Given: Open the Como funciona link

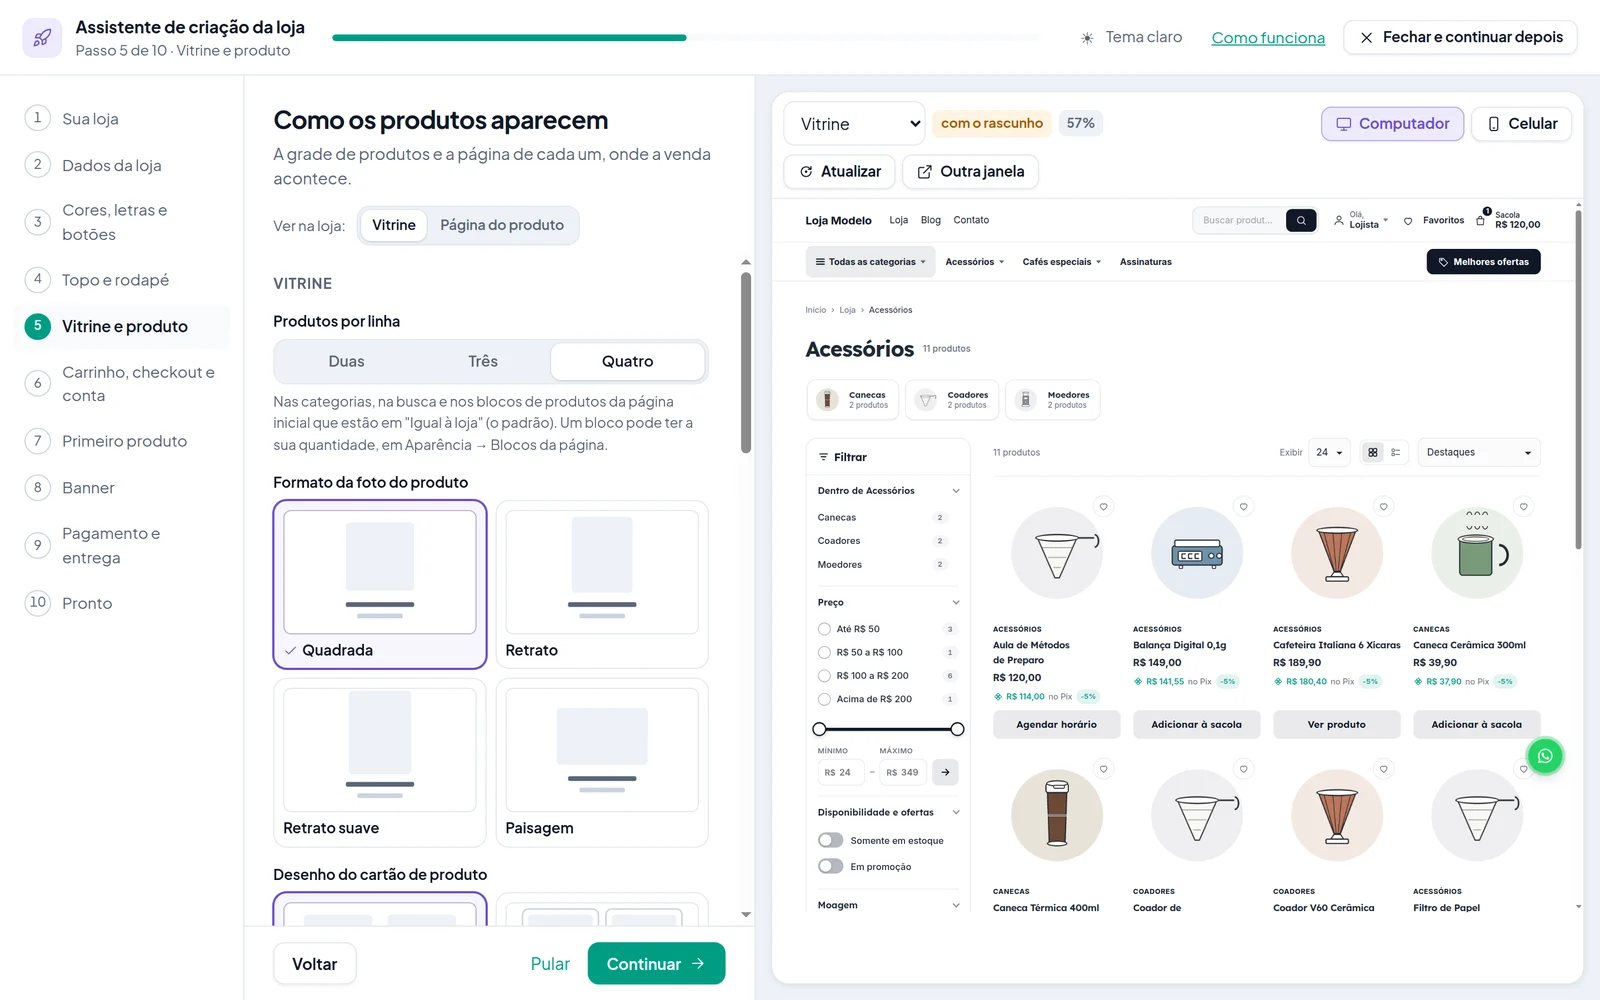Looking at the screenshot, I should [1268, 38].
